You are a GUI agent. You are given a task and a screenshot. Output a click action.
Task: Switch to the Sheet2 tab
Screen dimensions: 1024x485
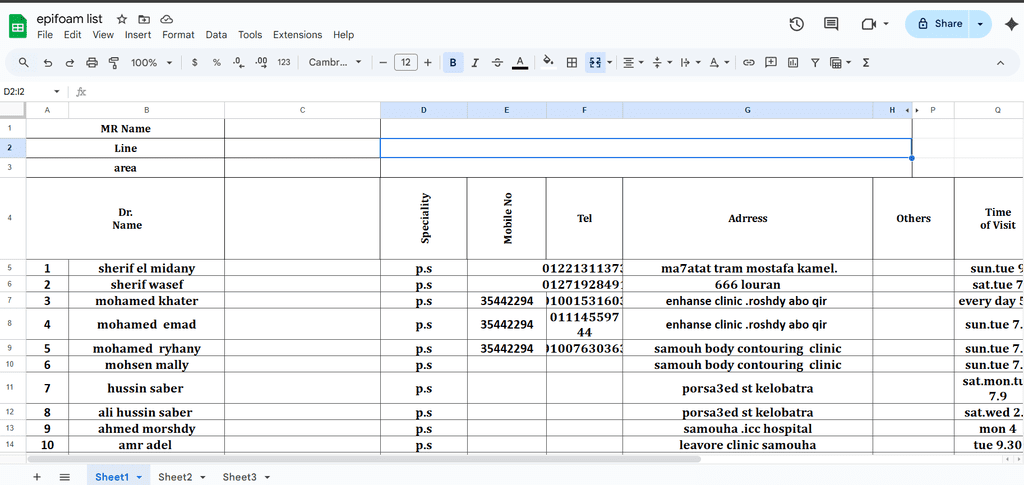pyautogui.click(x=174, y=477)
